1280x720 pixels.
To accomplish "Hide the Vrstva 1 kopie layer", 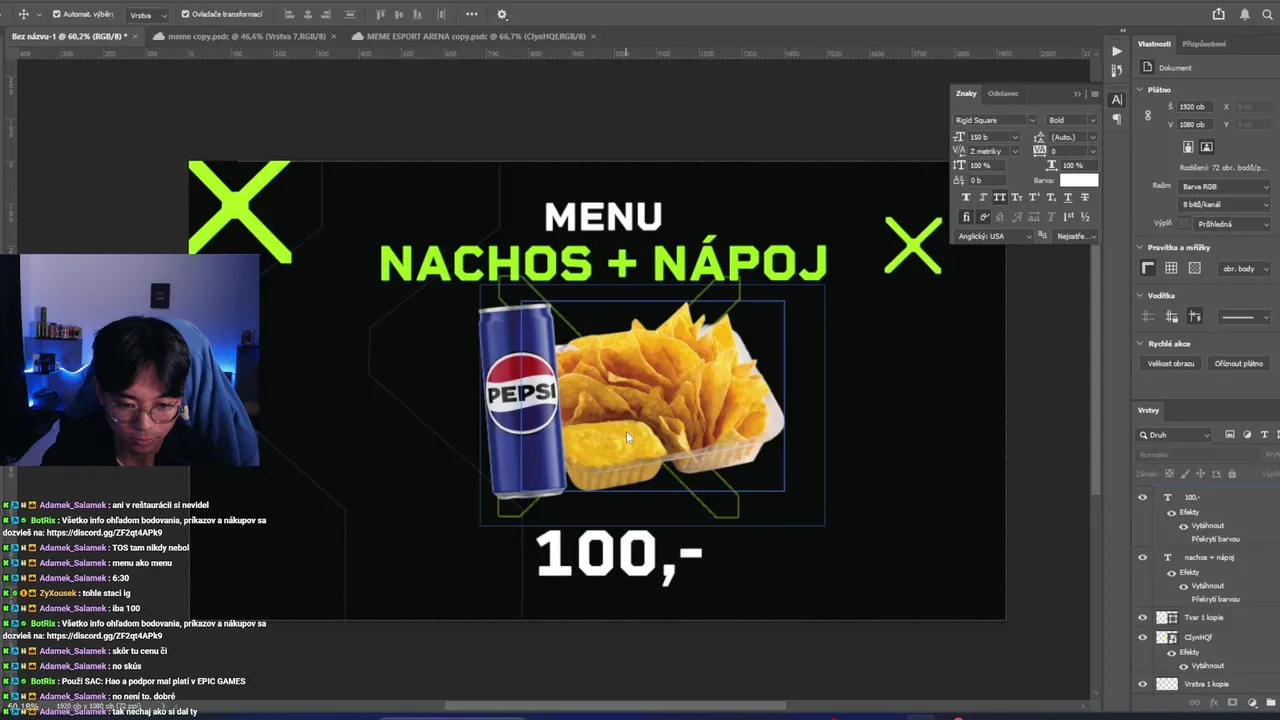I will click(x=1143, y=684).
